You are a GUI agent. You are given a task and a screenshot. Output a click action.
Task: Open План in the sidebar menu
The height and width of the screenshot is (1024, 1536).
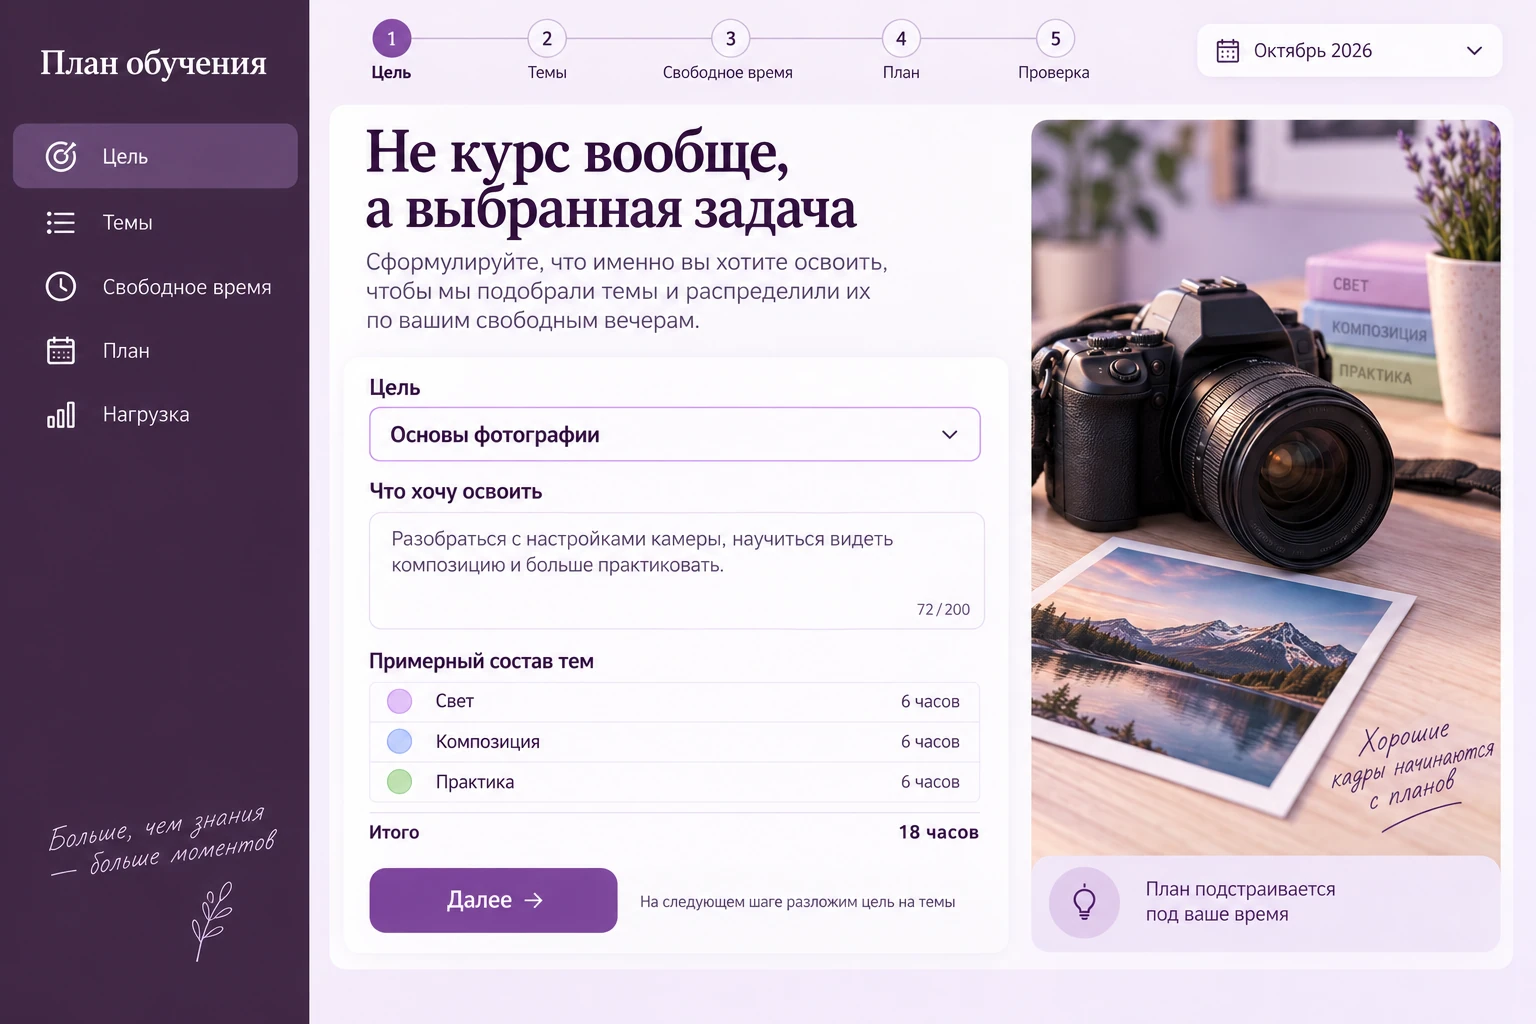[x=155, y=350]
